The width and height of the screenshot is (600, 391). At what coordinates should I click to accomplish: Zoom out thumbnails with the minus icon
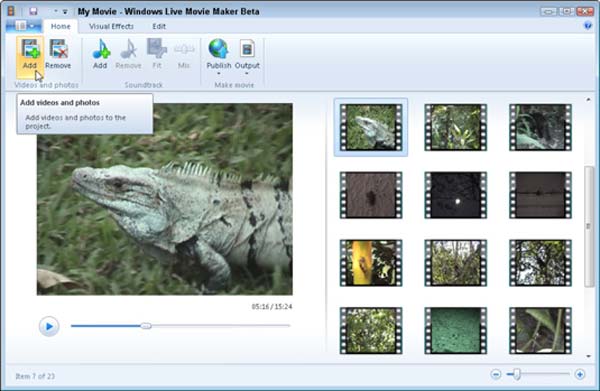pos(496,374)
